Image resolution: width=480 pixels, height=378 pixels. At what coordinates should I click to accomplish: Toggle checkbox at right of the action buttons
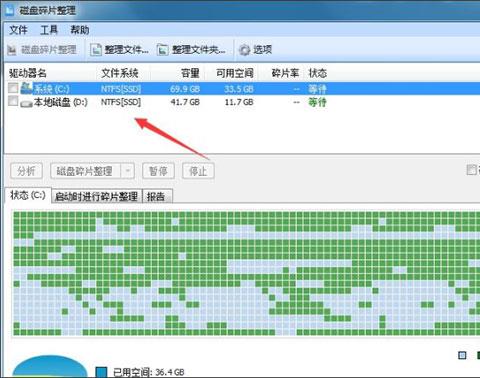(x=472, y=170)
